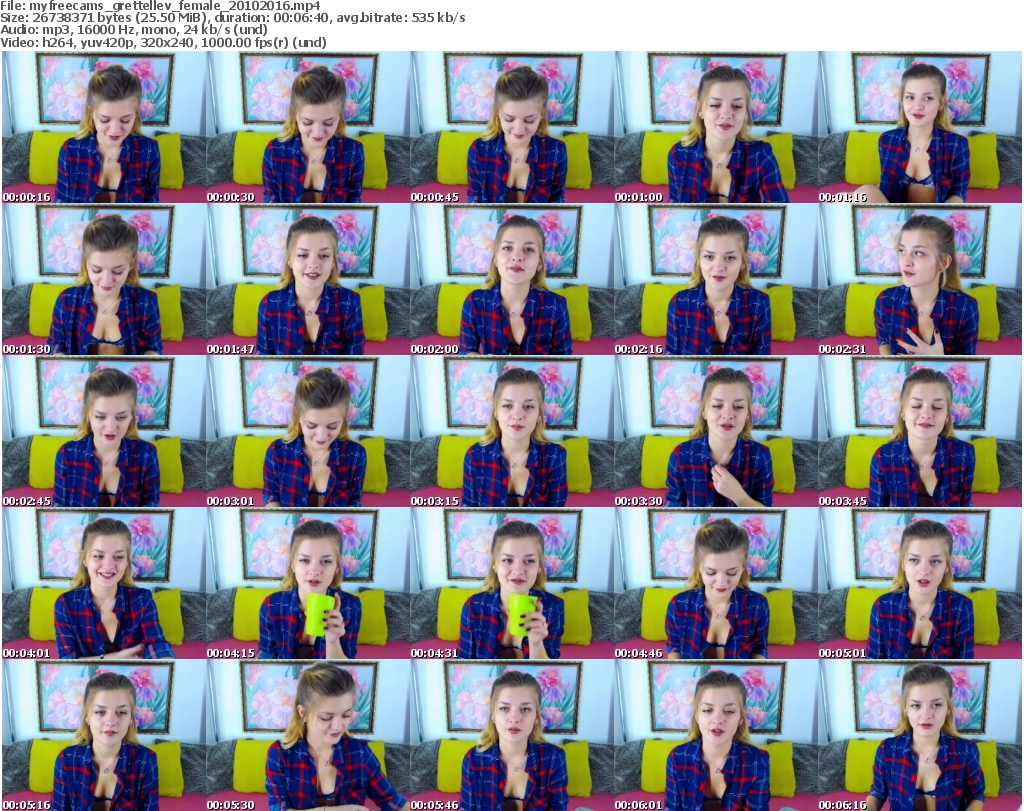Click the Video h264 info line
This screenshot has height=811, width=1024.
click(164, 43)
